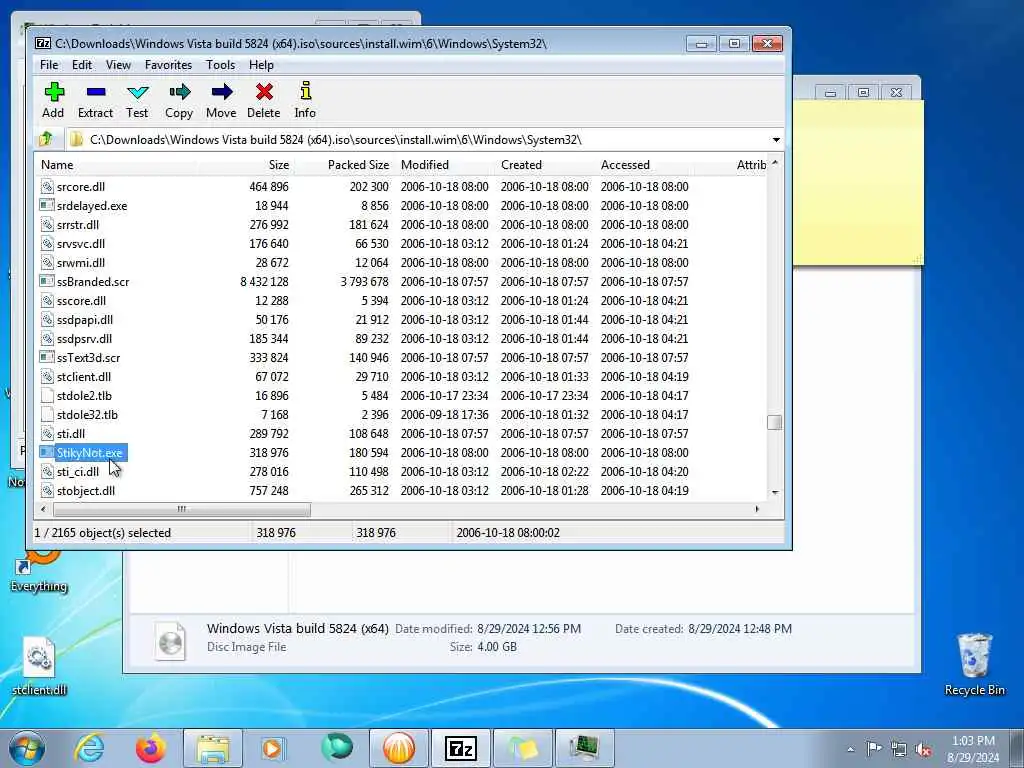The width and height of the screenshot is (1024, 768).
Task: Sort by the Size column header
Action: click(x=245, y=165)
